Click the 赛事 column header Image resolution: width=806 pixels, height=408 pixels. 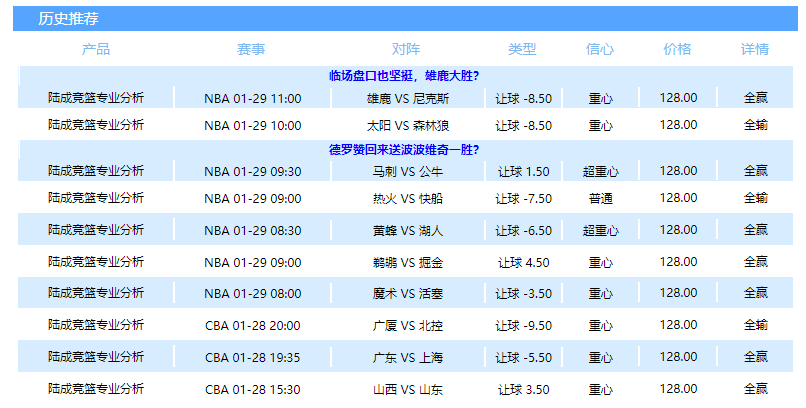[252, 49]
